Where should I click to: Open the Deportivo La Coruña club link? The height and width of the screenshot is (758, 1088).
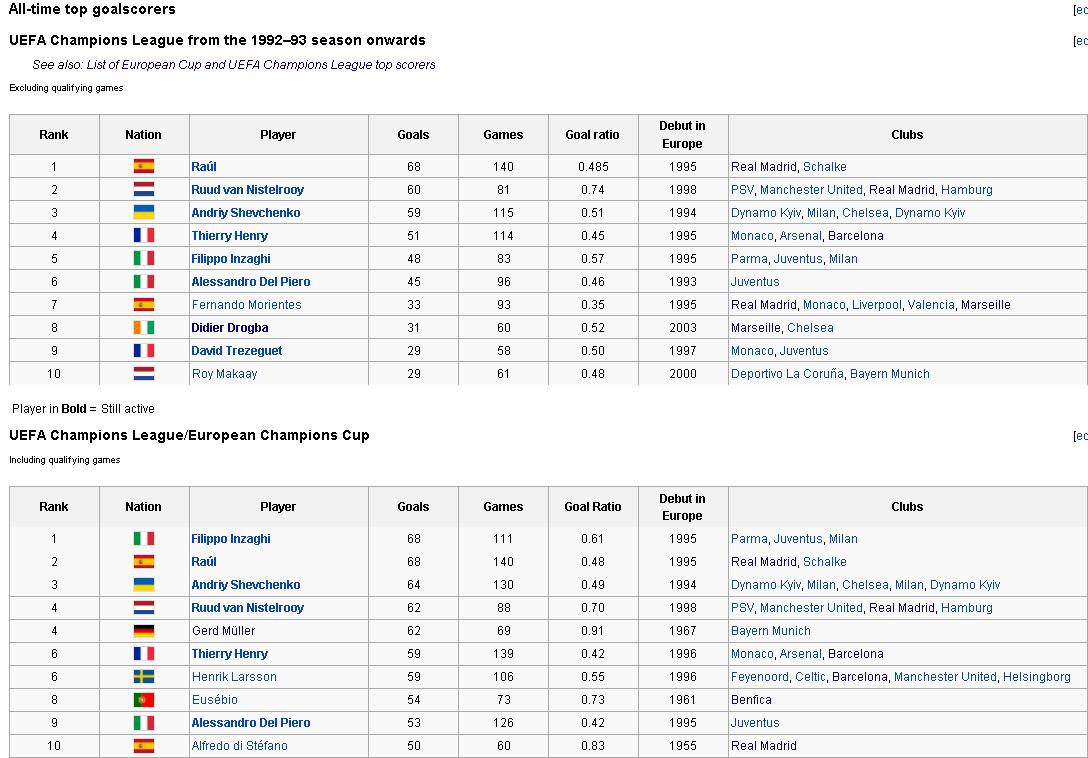pyautogui.click(x=788, y=373)
